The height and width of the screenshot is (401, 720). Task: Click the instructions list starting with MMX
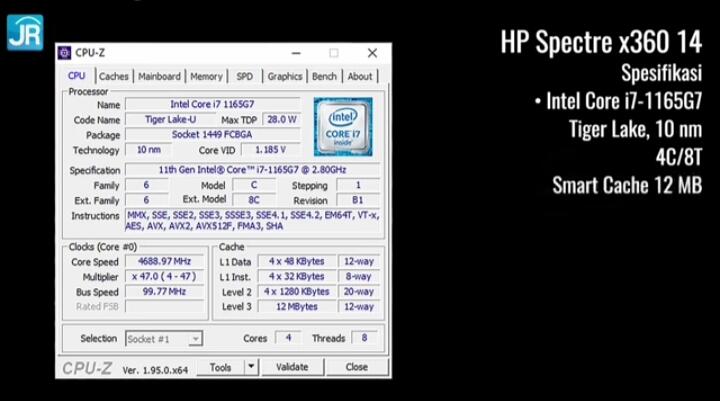253,221
